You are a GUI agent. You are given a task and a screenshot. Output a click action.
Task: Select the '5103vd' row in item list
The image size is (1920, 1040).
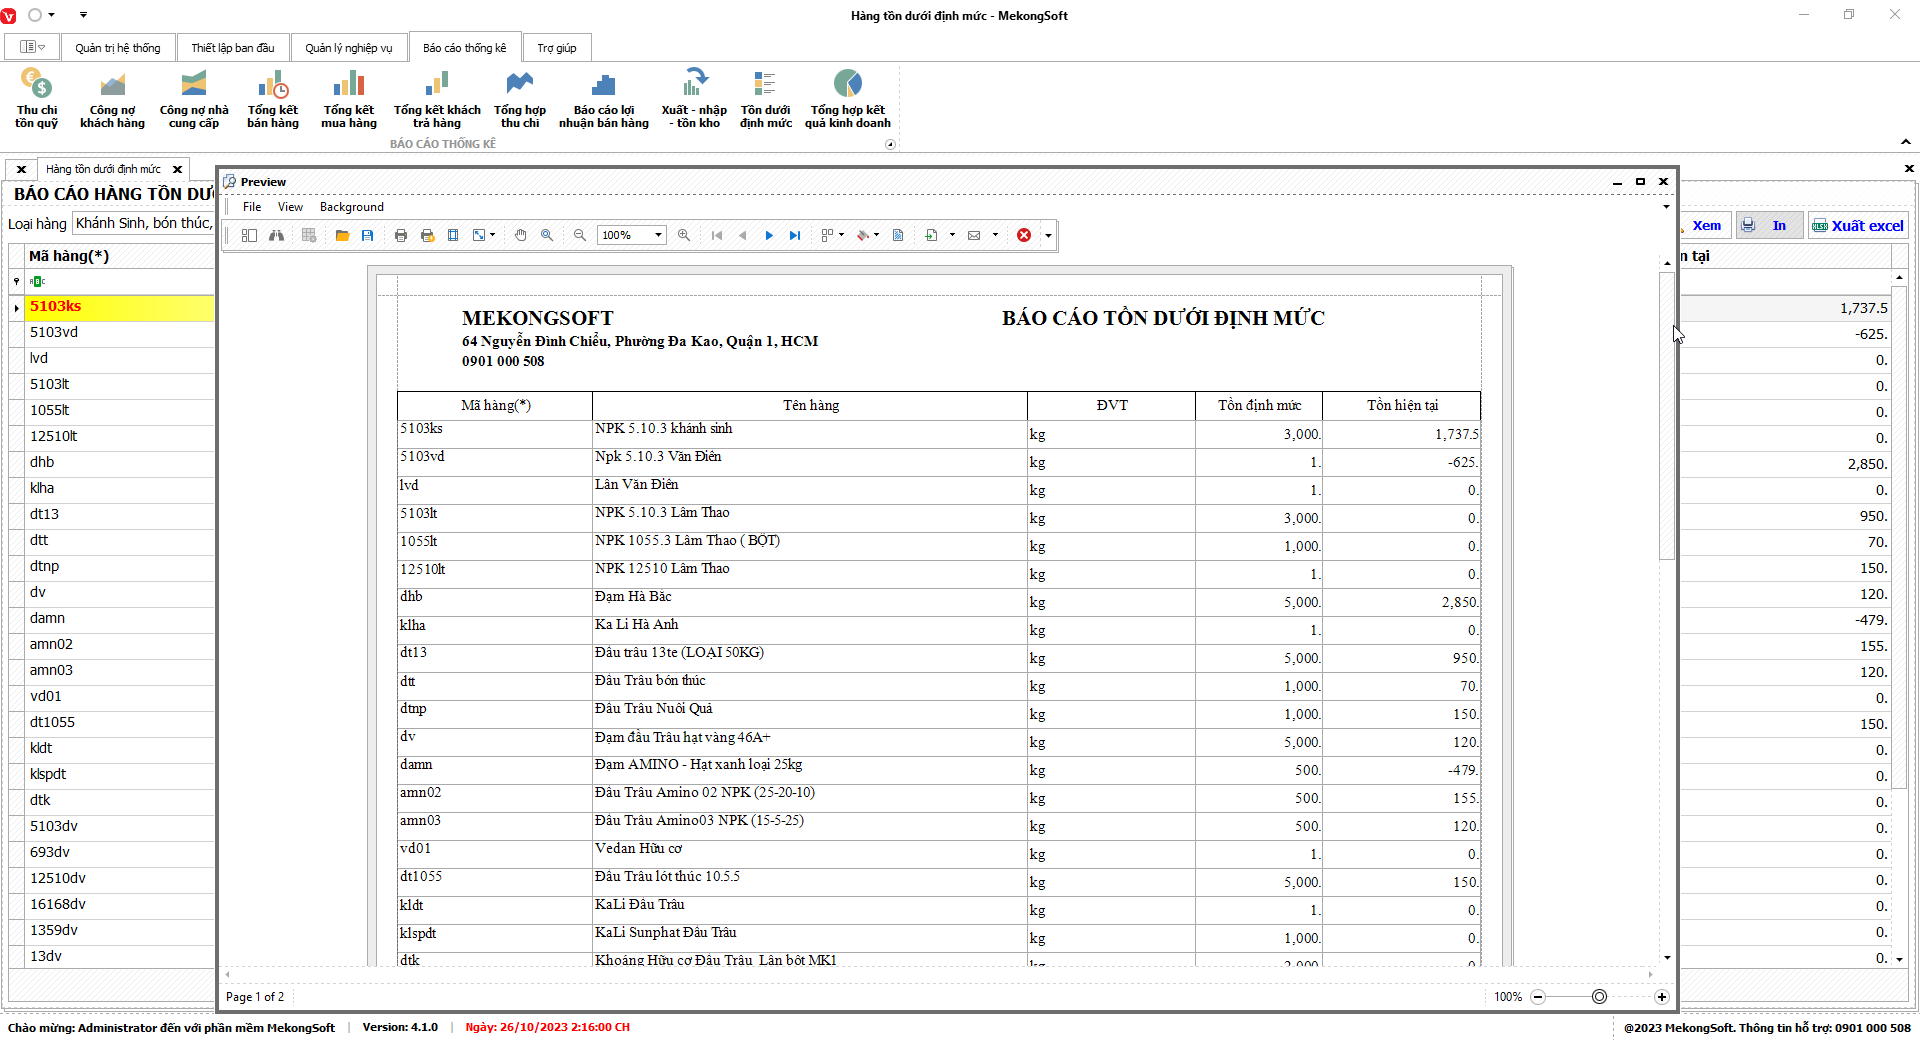pos(110,332)
